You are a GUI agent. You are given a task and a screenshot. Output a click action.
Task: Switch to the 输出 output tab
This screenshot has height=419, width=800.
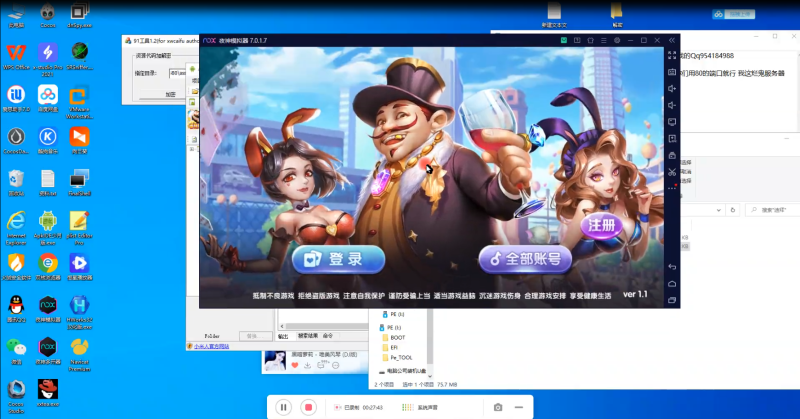283,336
